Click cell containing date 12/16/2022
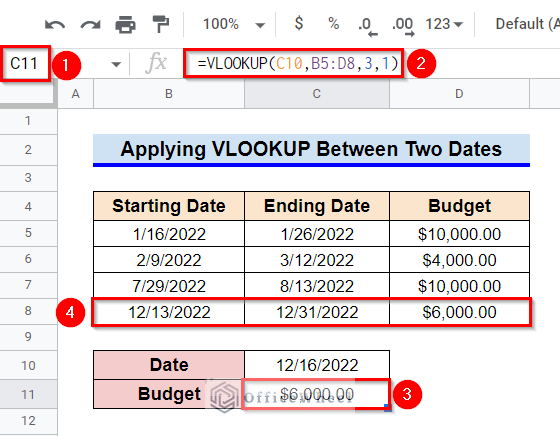 click(317, 365)
